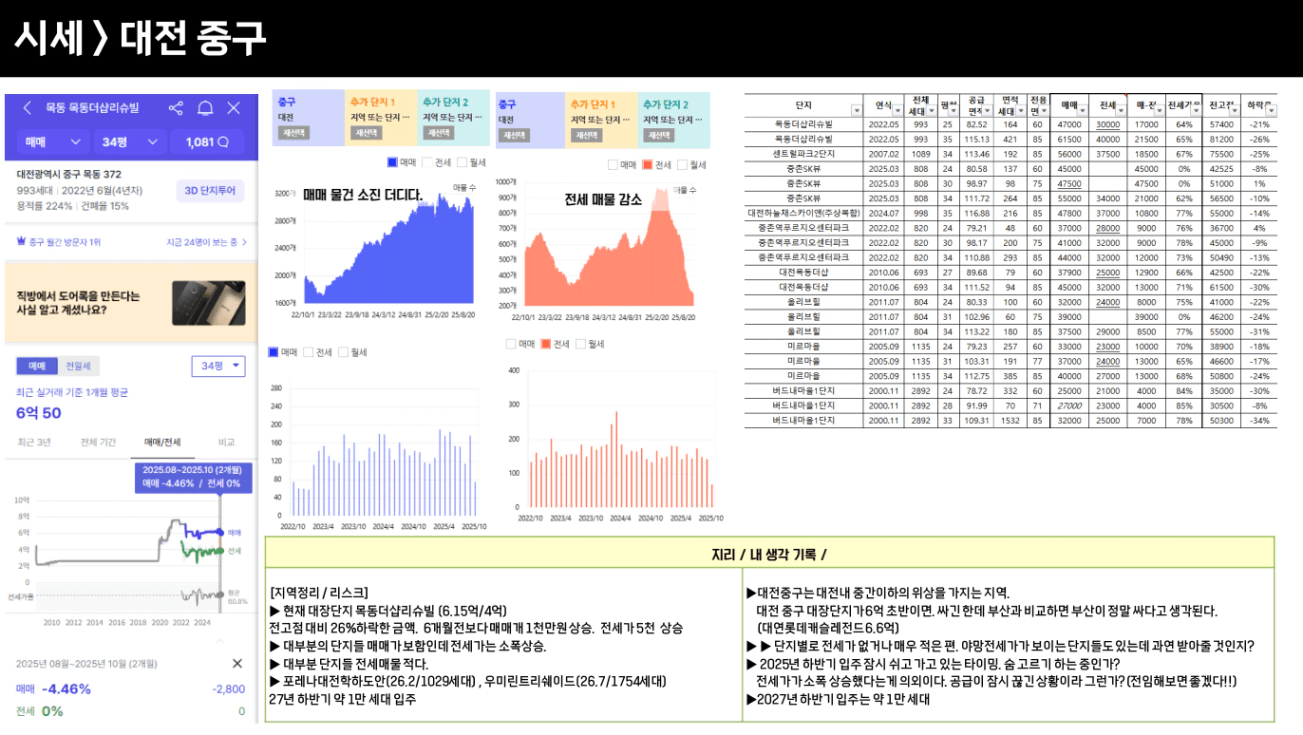Viewport: 1303px width, 735px height.
Task: Open the 전고점 column filter dropdown
Action: 1233,109
